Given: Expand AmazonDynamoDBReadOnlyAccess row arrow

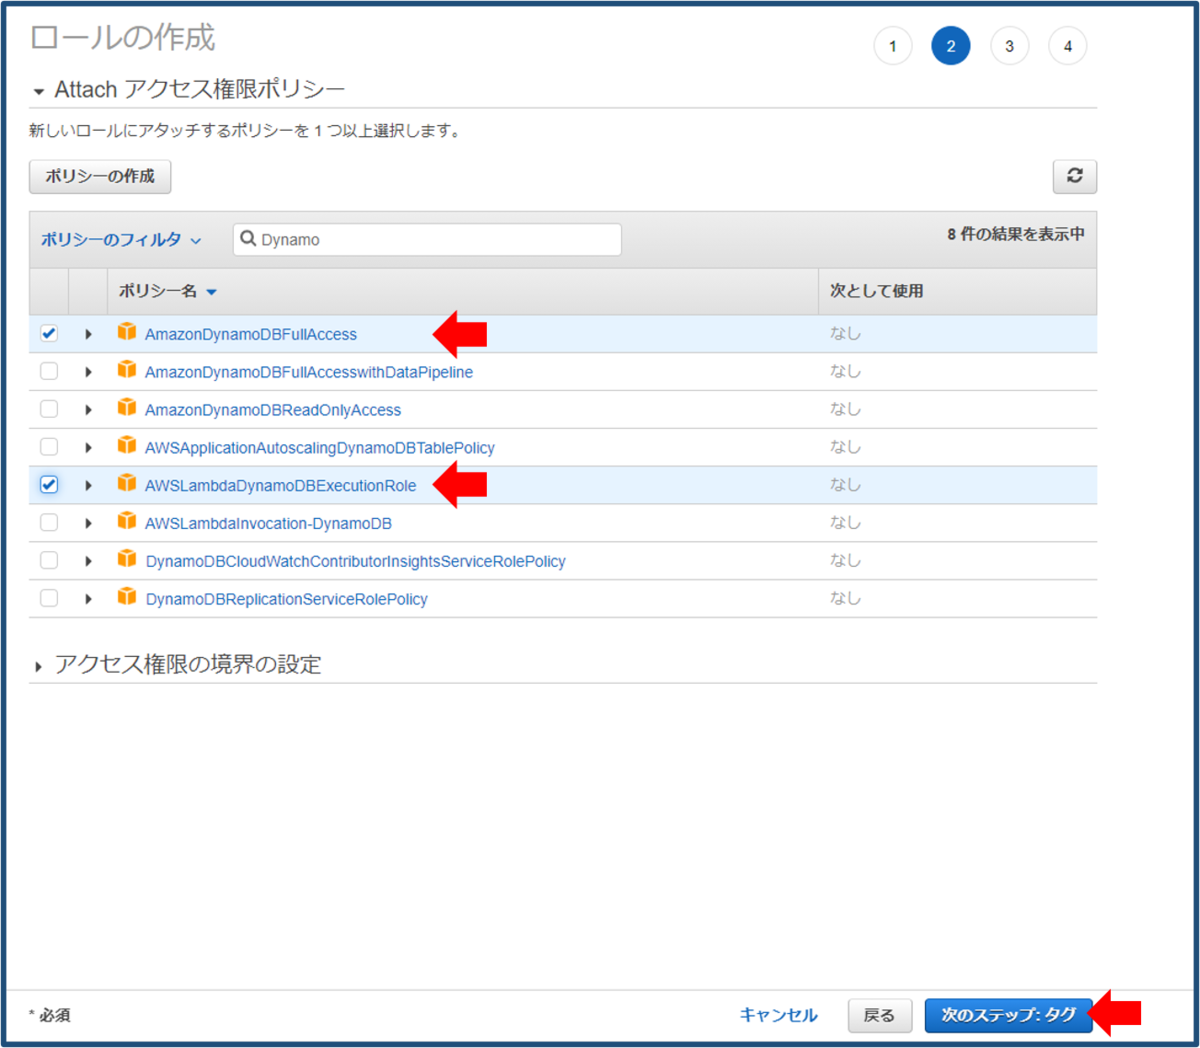Looking at the screenshot, I should click(88, 410).
